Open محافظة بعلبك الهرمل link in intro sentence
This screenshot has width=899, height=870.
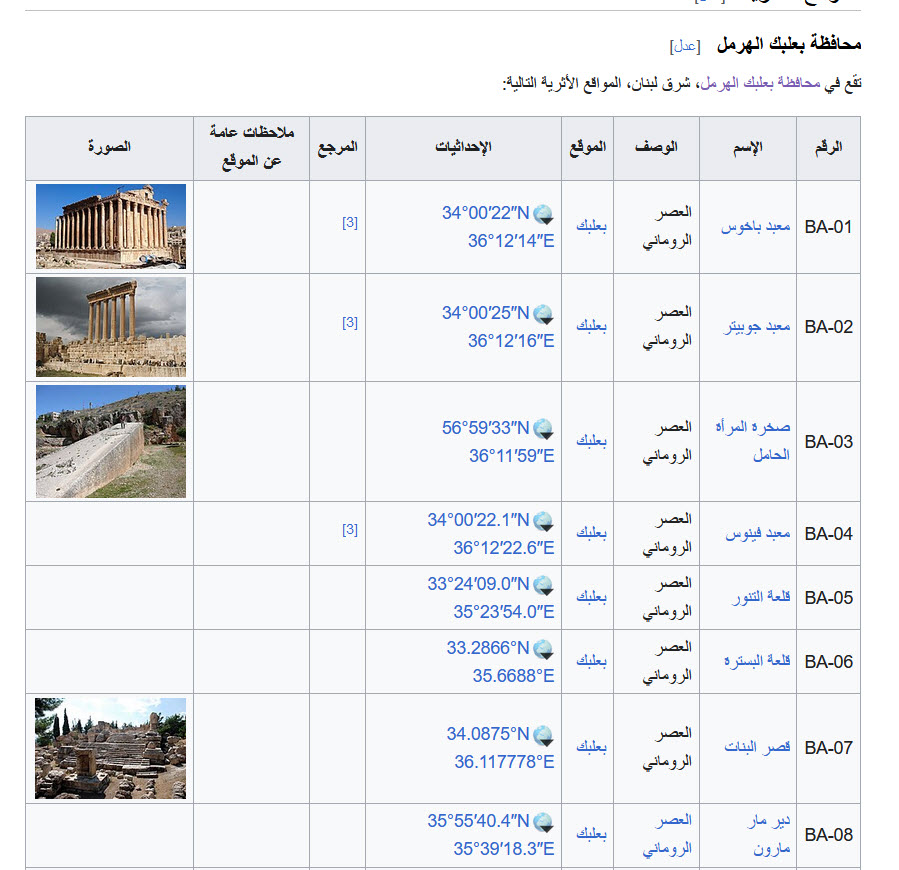coord(760,83)
